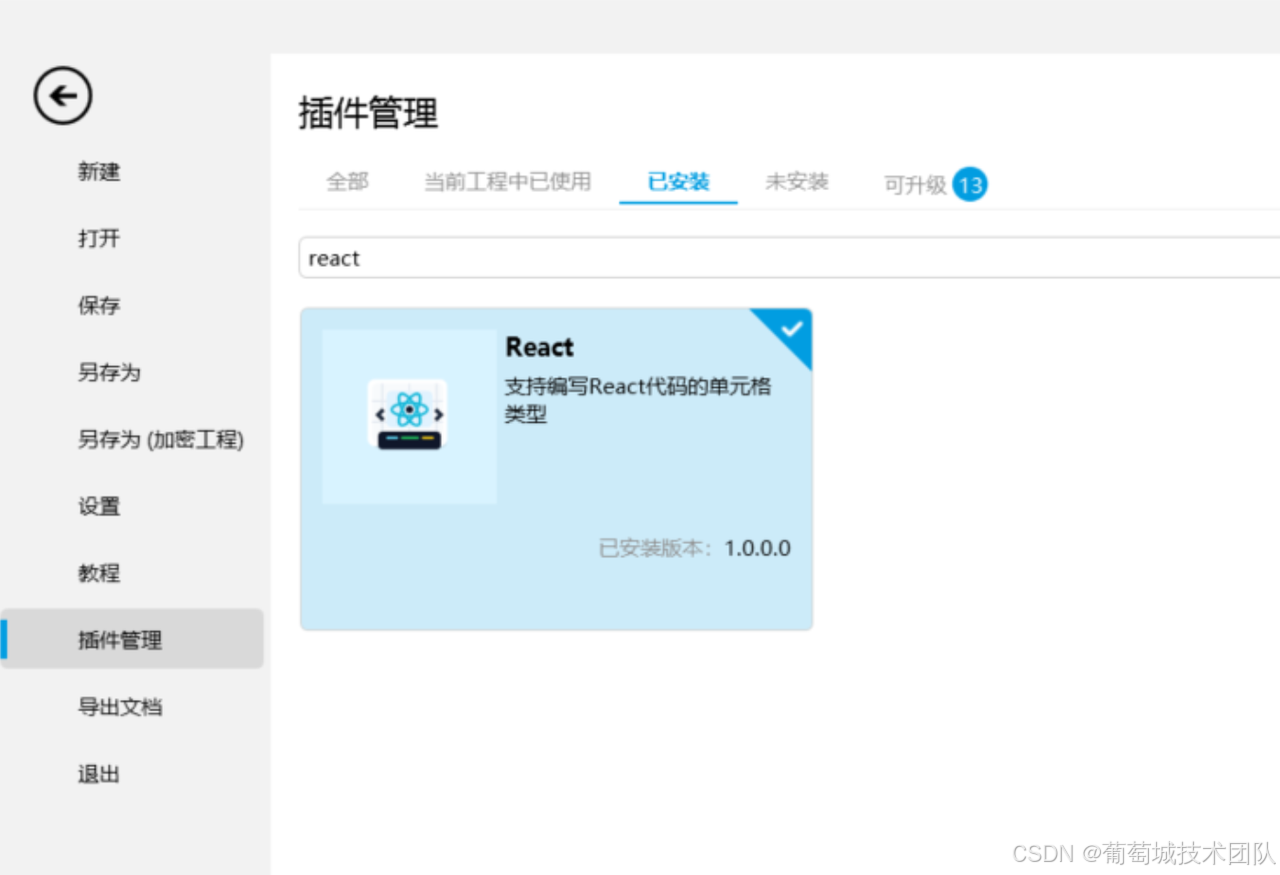The image size is (1280, 875).
Task: Select 打开 in the sidebar
Action: pyautogui.click(x=99, y=239)
